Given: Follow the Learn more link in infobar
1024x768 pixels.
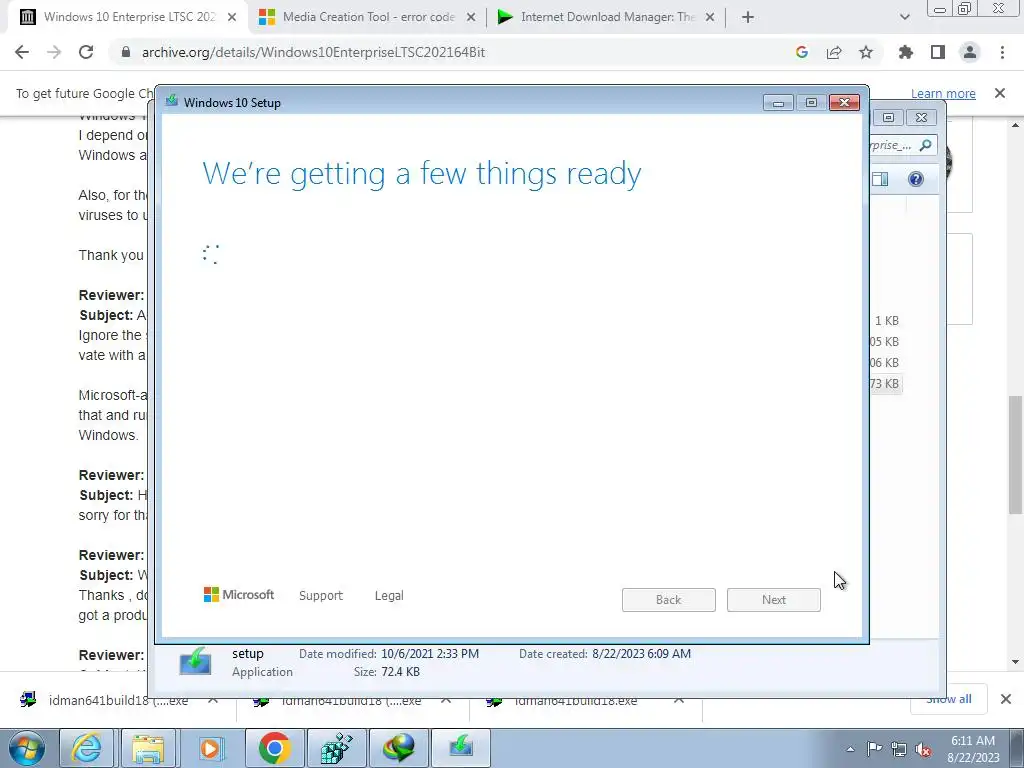Looking at the screenshot, I should pyautogui.click(x=943, y=93).
